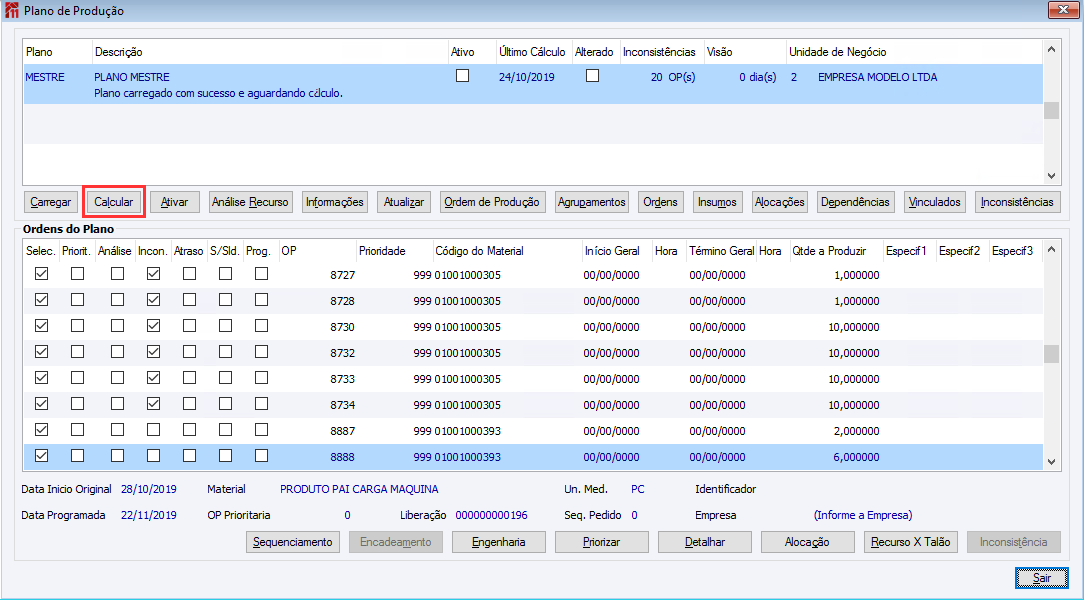Click the Prioridade column header
This screenshot has width=1084, height=600.
click(394, 251)
